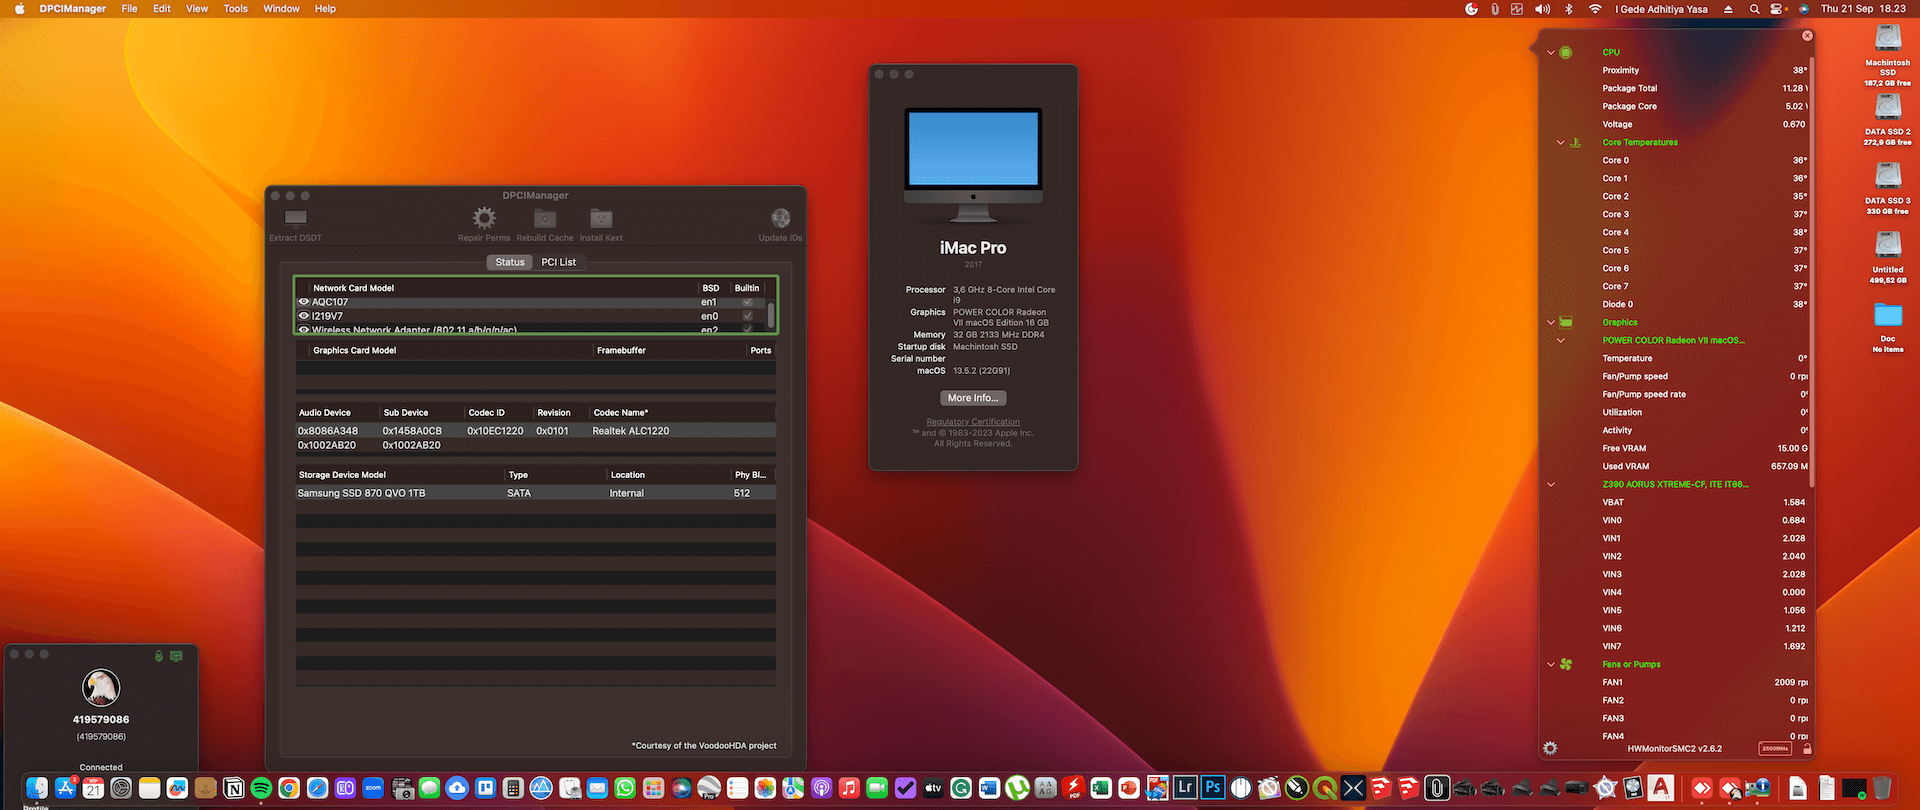Open the File menu
1920x810 pixels.
(129, 9)
